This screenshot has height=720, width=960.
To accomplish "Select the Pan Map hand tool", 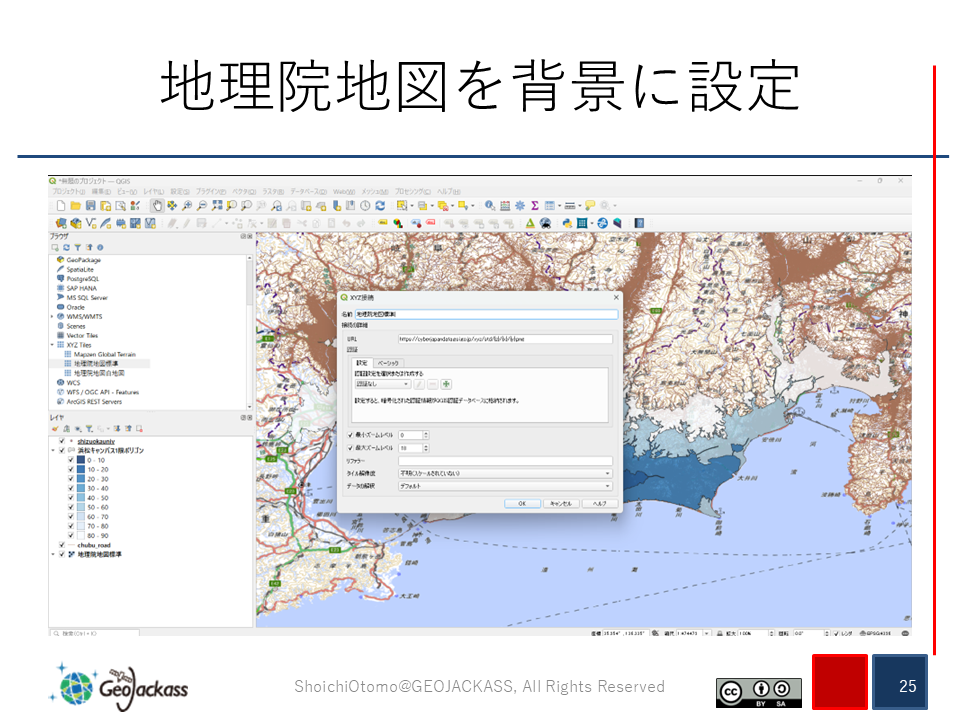I will click(x=156, y=205).
